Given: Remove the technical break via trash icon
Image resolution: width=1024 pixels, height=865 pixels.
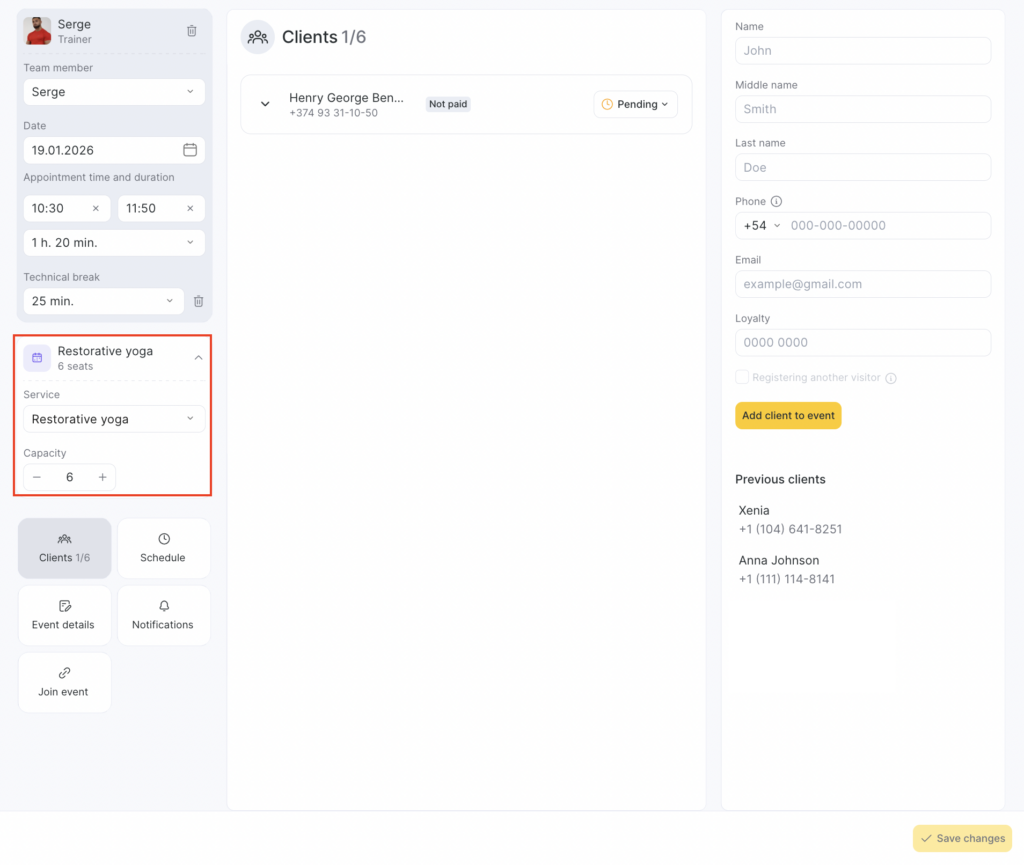Looking at the screenshot, I should click(198, 301).
